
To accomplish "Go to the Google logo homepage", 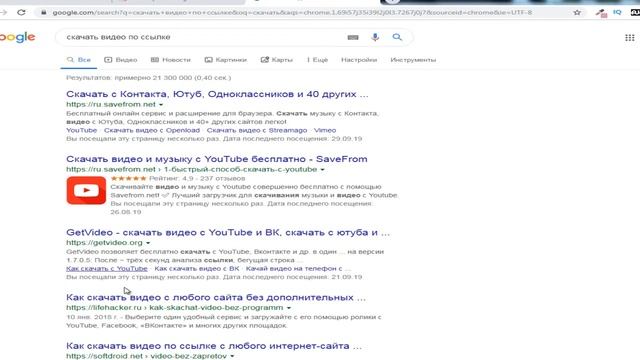I will [17, 37].
